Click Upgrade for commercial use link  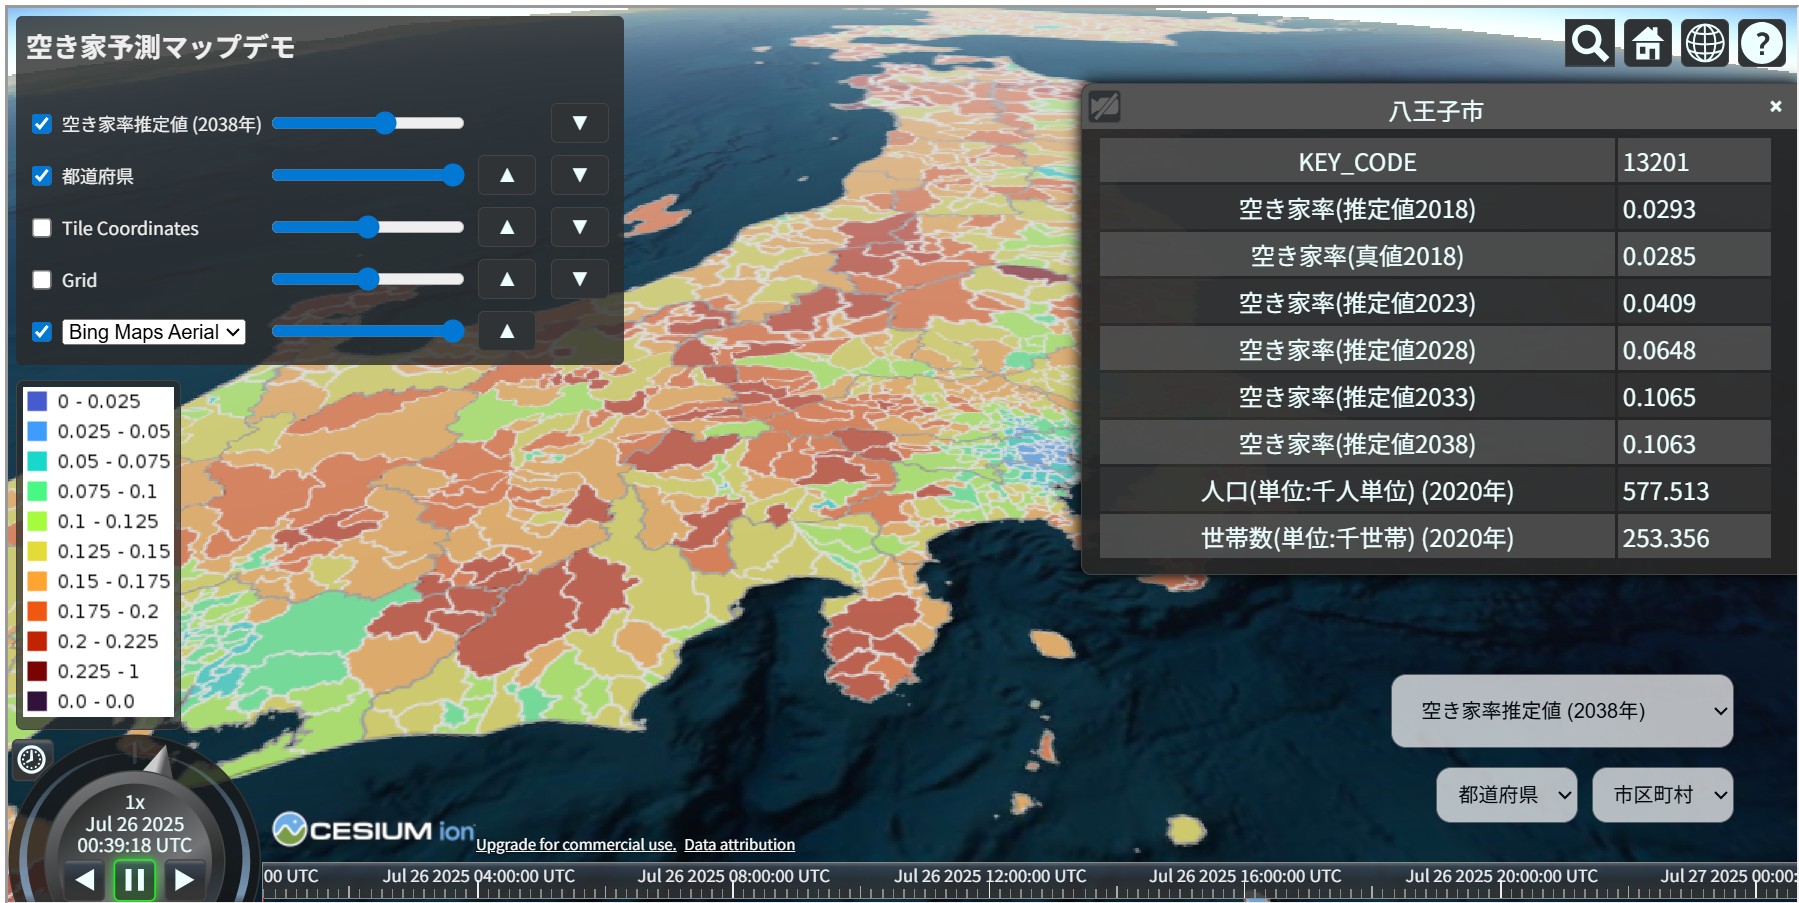tap(576, 845)
